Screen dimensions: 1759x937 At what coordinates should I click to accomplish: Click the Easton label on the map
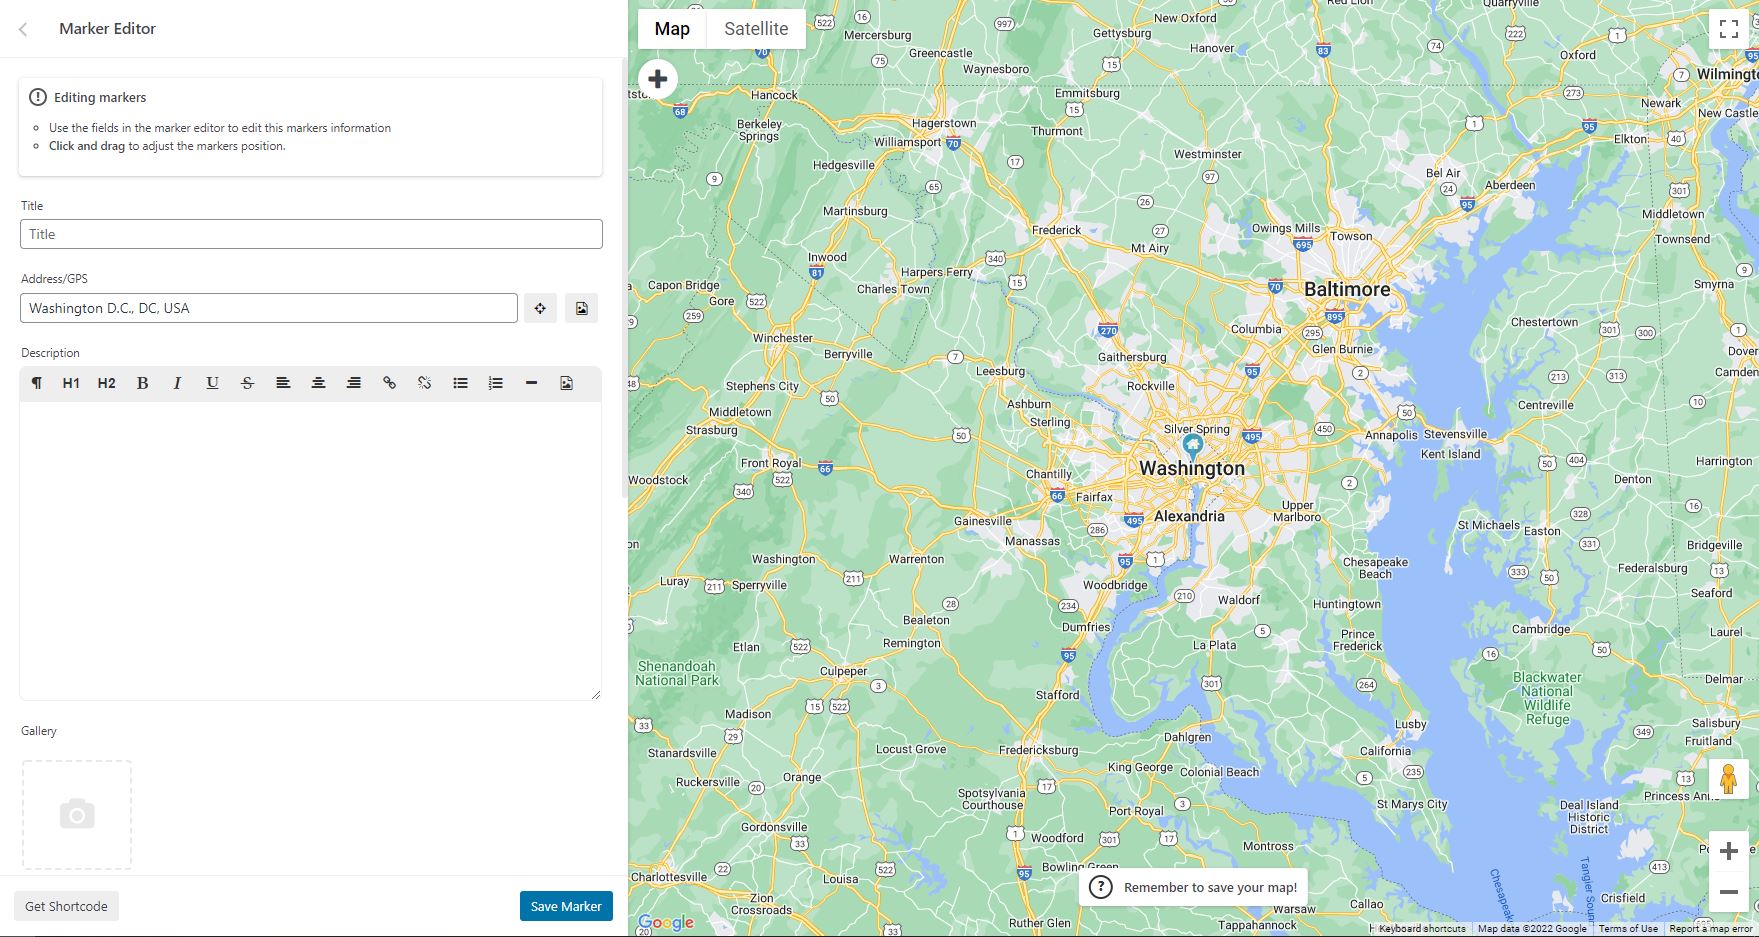[x=1542, y=531]
